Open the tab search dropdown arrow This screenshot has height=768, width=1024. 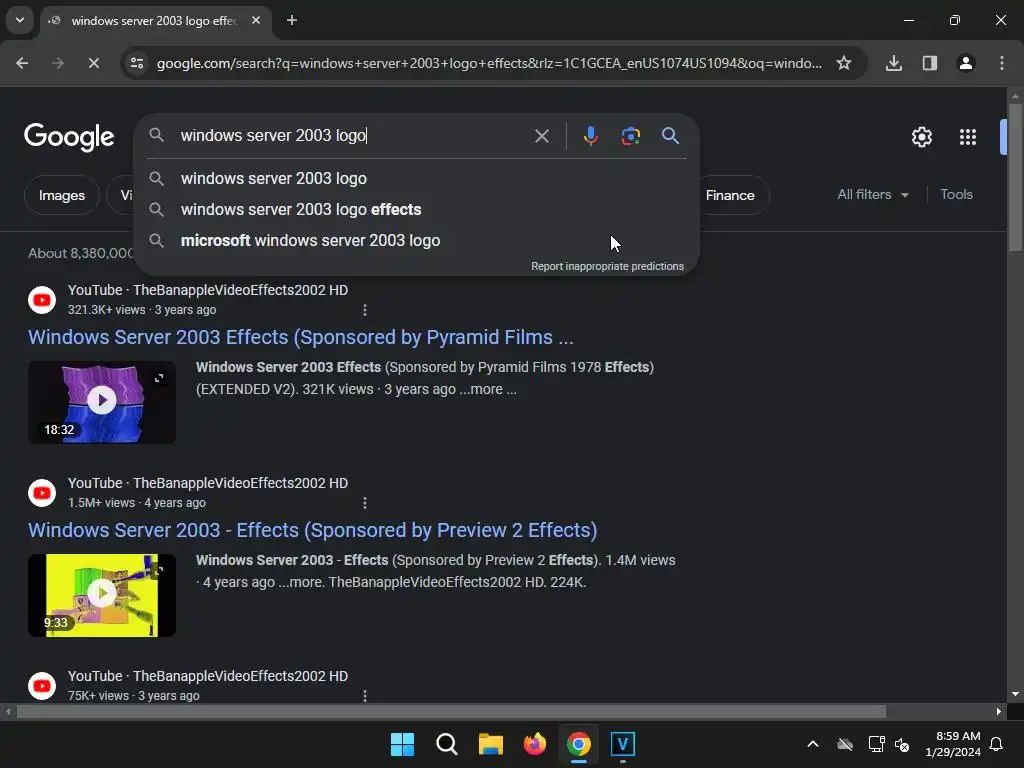[20, 20]
